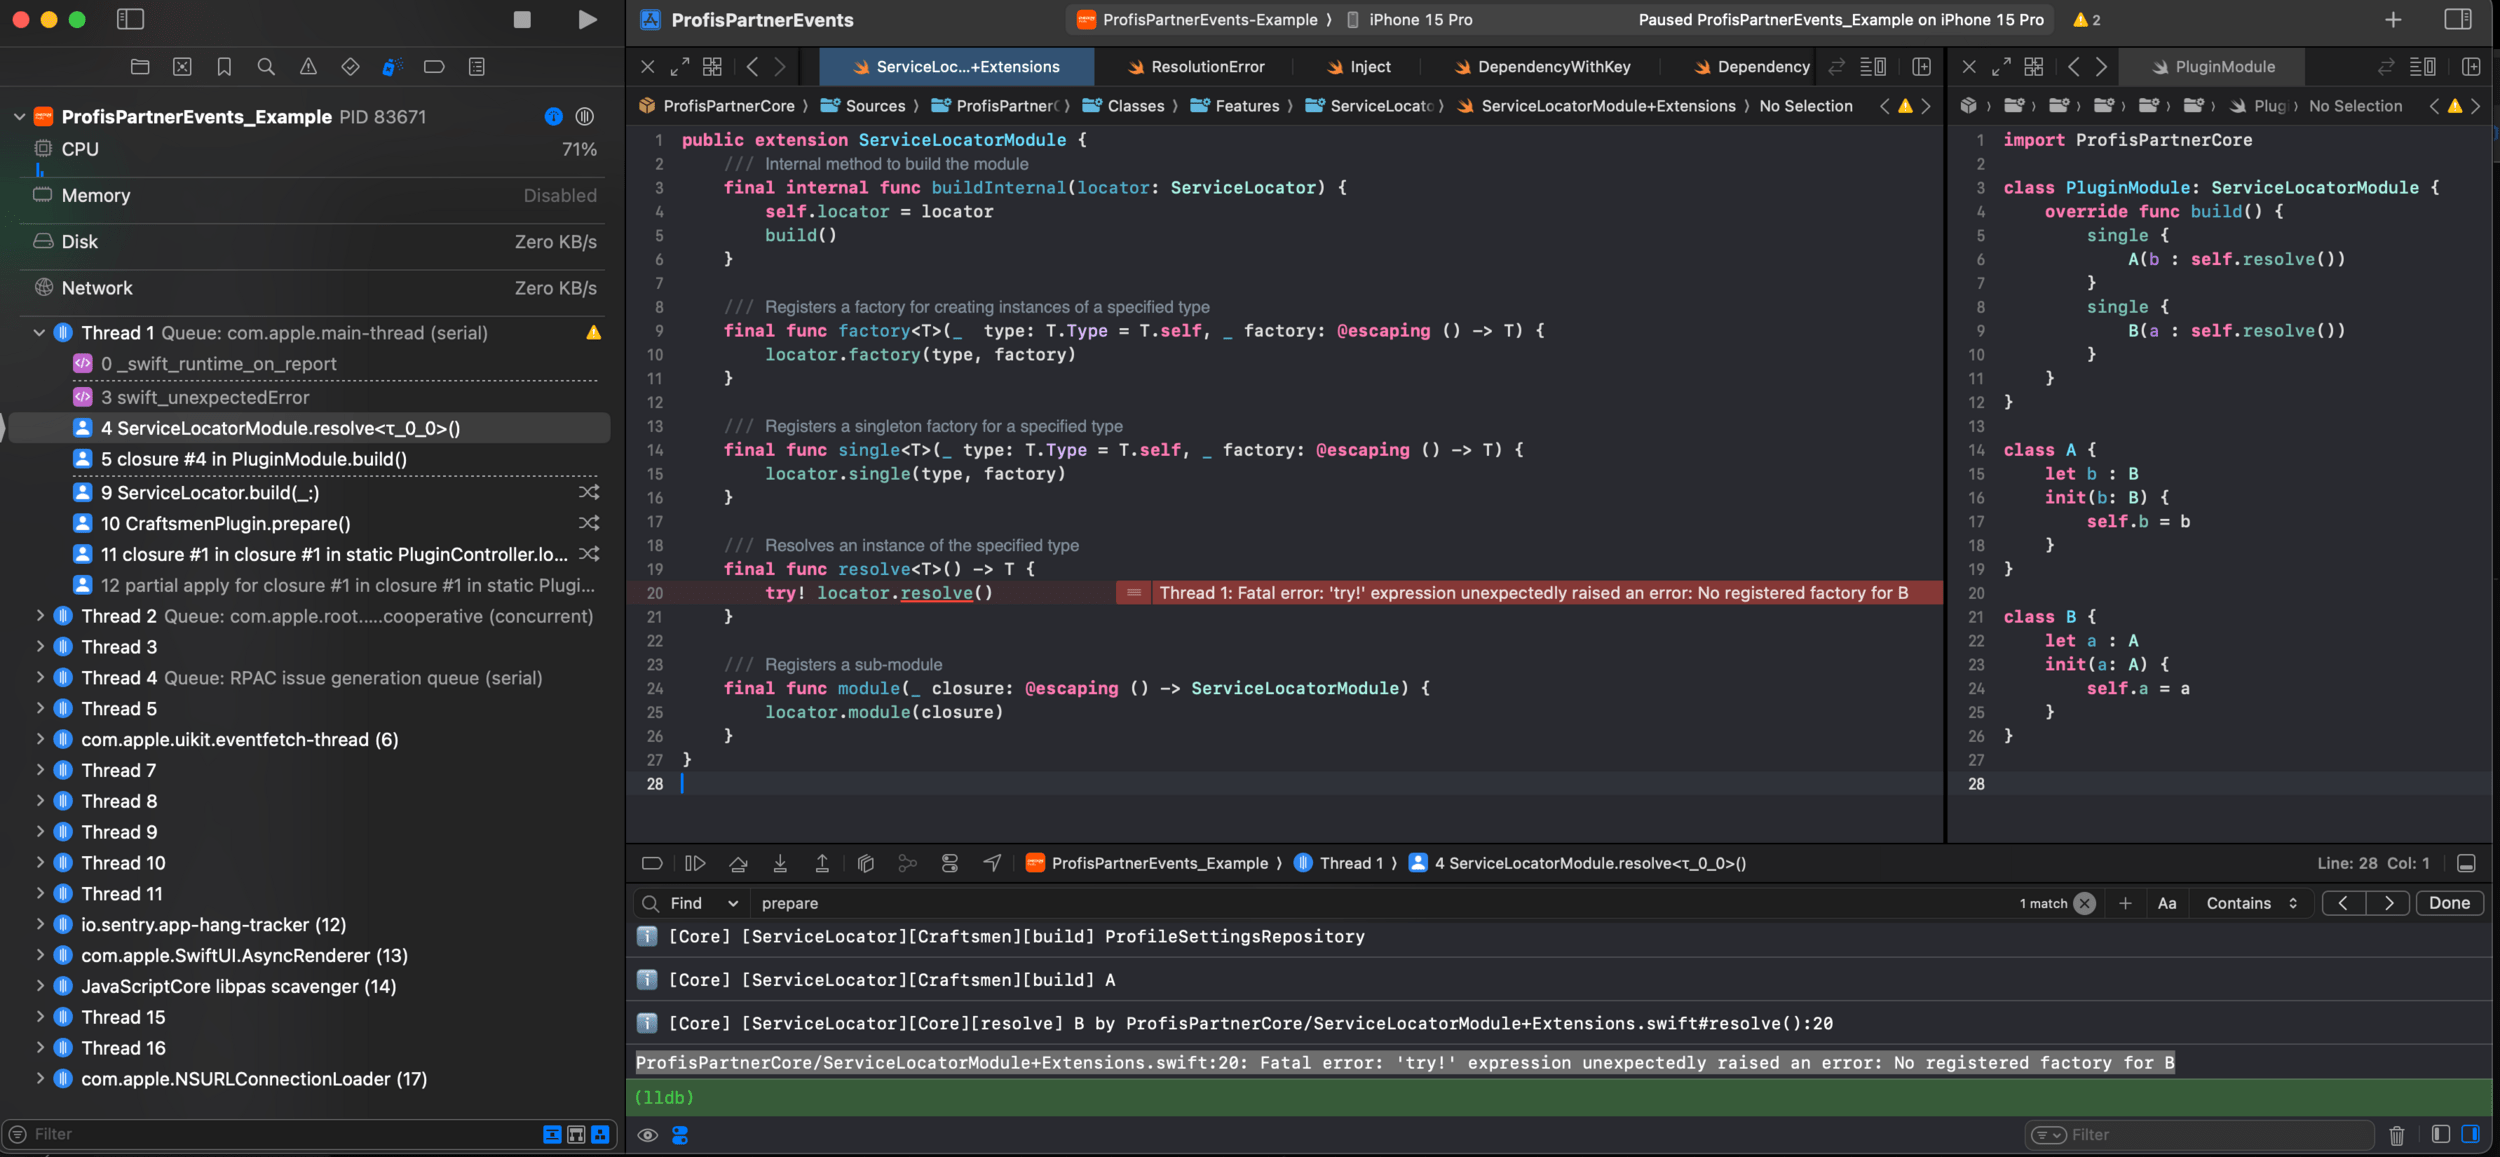
Task: Select frame 10 CraftsmenPlugin.prepare()
Action: pyautogui.click(x=226, y=524)
